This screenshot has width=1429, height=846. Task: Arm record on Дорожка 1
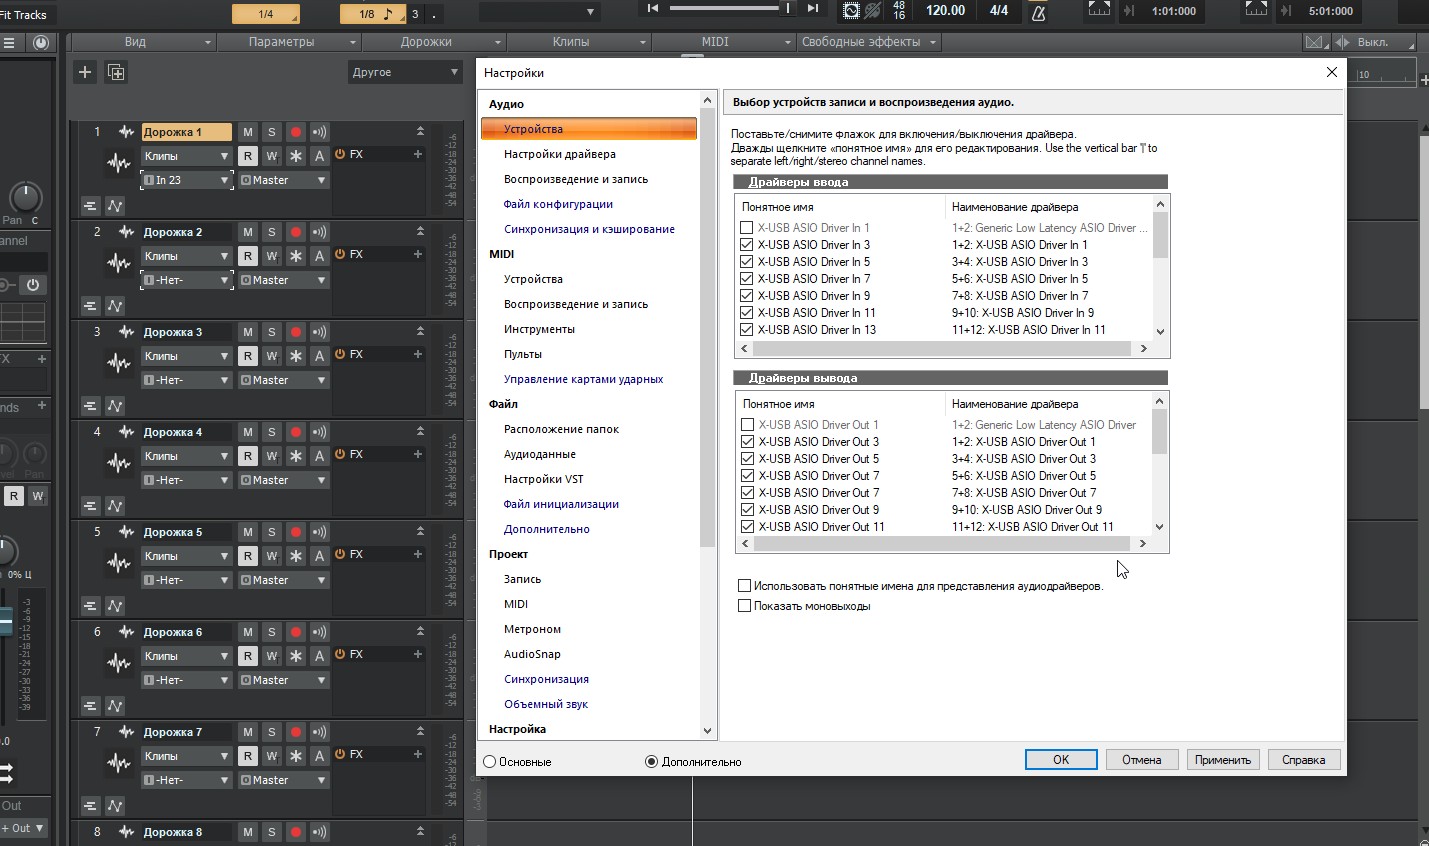click(x=295, y=132)
